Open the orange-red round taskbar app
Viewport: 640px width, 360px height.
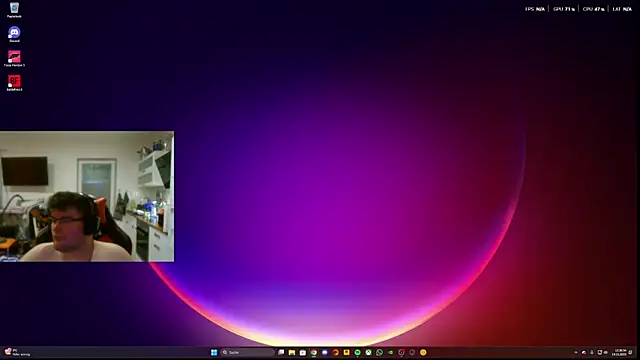[x=336, y=352]
